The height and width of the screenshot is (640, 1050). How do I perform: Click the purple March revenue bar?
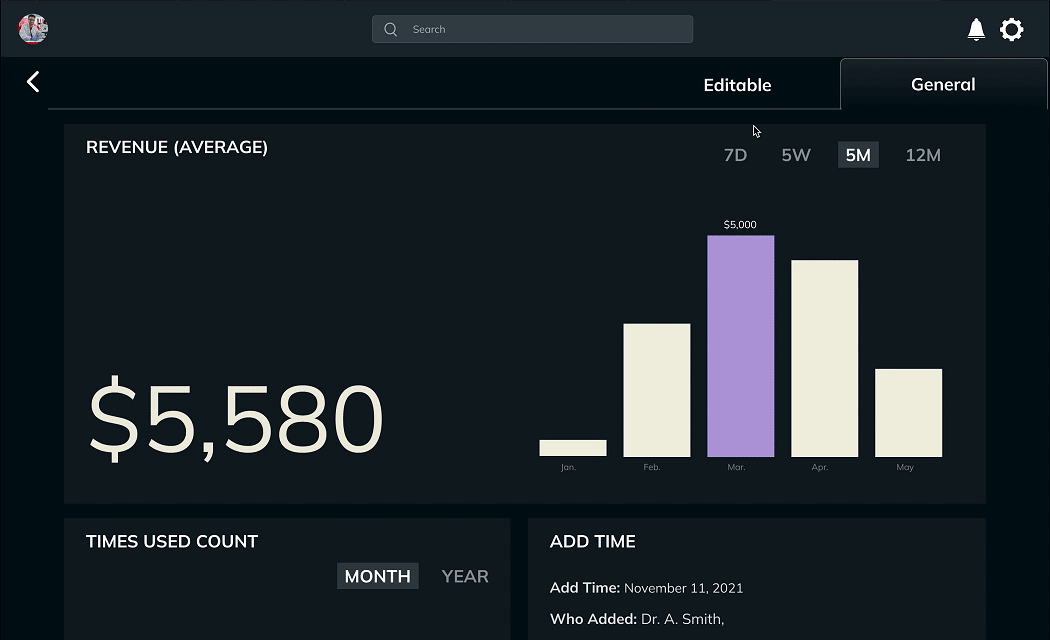click(x=741, y=346)
